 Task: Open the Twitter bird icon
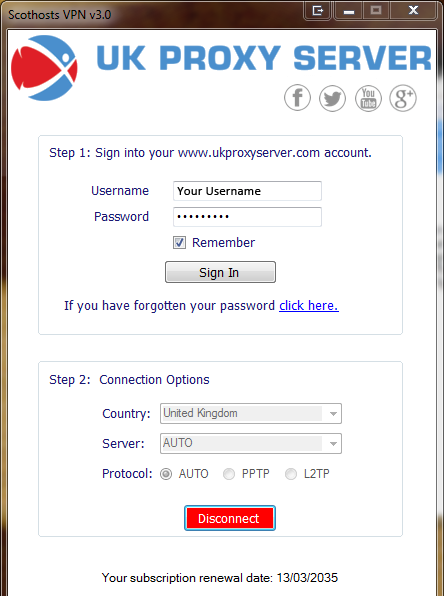[332, 98]
